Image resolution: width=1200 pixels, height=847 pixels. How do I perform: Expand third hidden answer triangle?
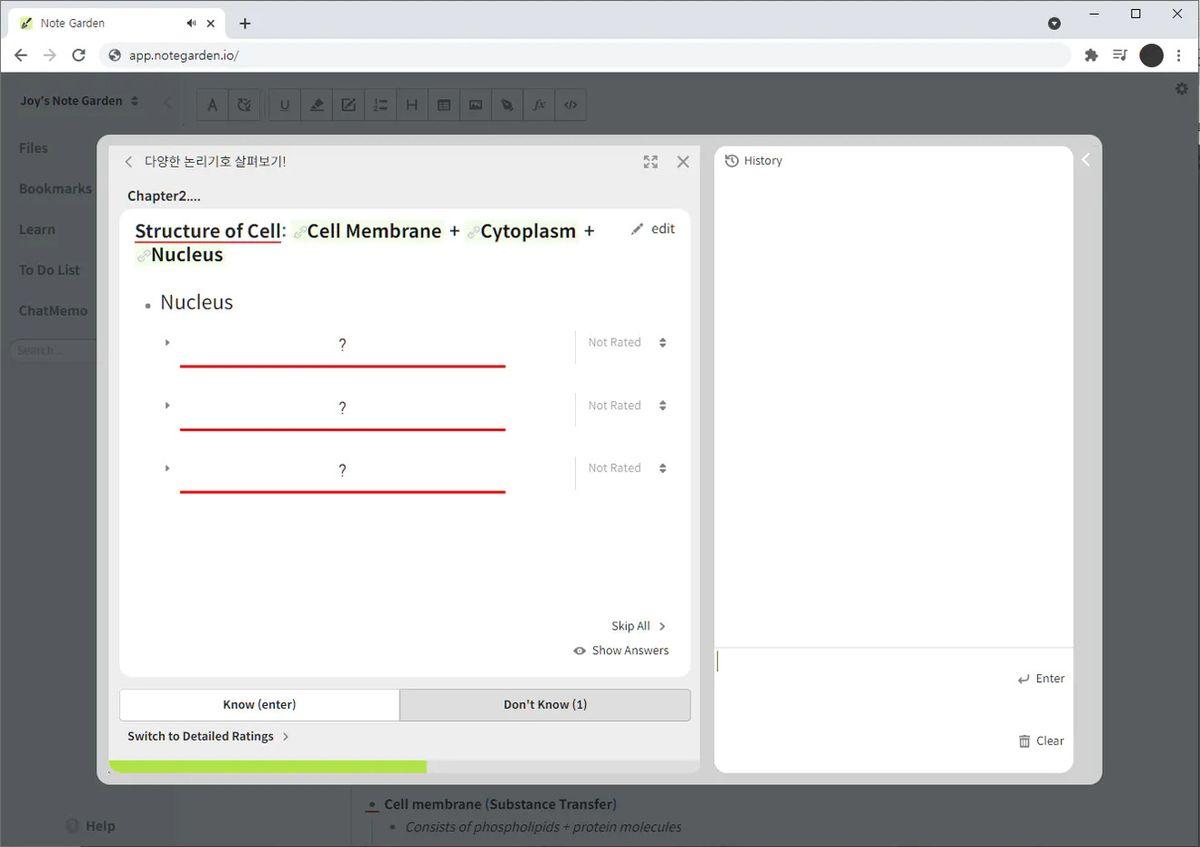tap(167, 468)
